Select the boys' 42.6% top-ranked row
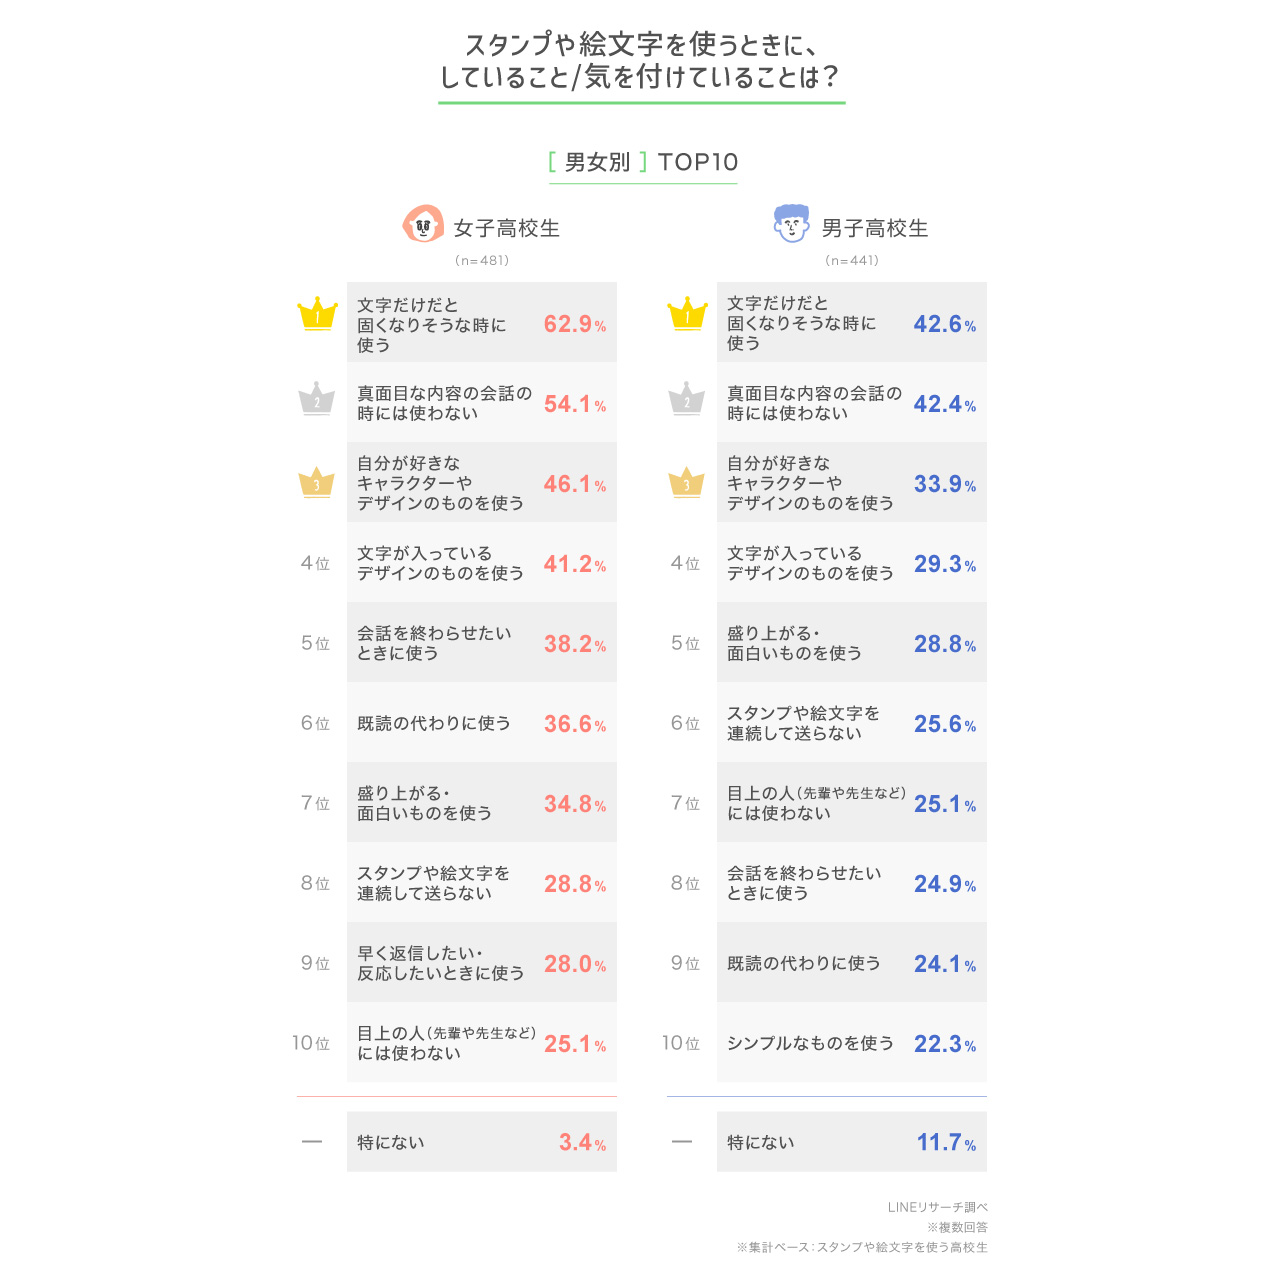Screen dimensions: 1284x1284 click(852, 322)
